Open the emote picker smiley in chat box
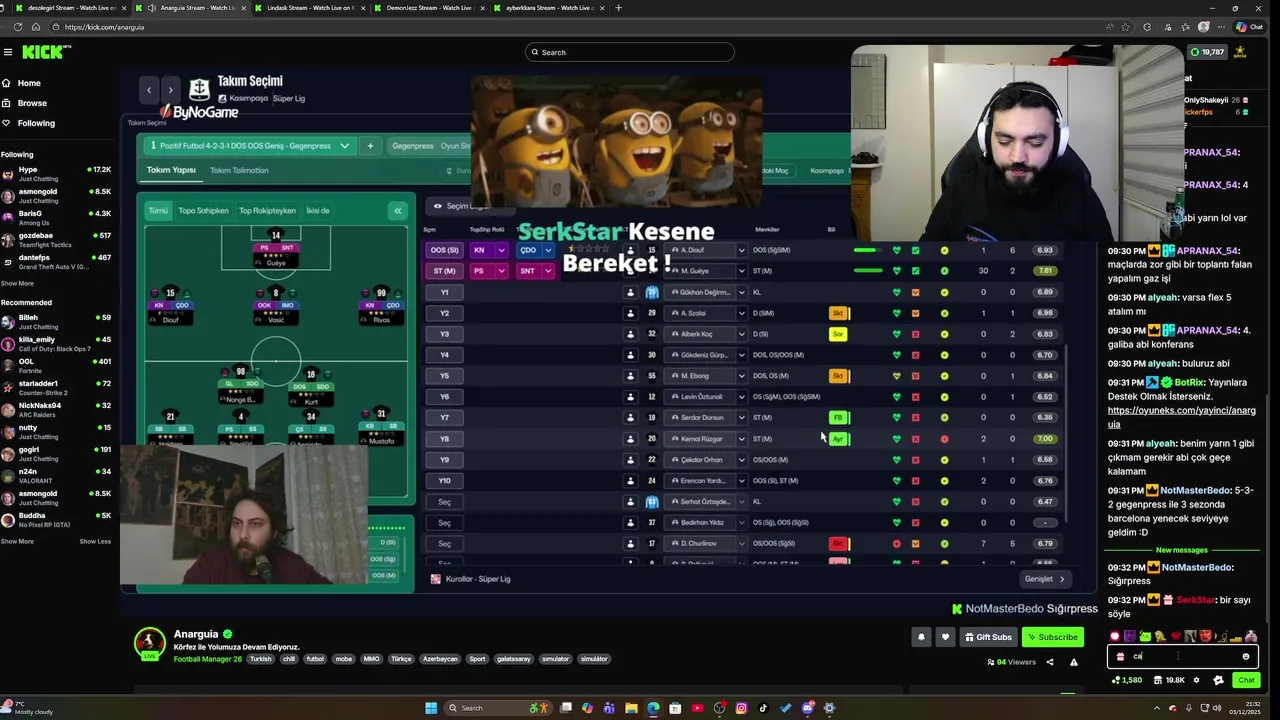 pyautogui.click(x=1245, y=657)
